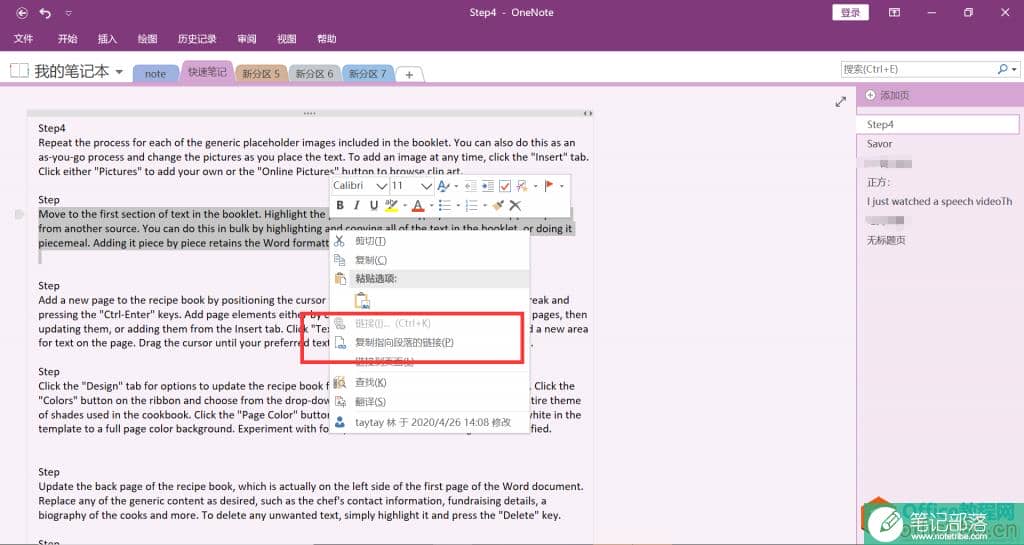Switch to the 绘图 ribbon tab

point(147,39)
